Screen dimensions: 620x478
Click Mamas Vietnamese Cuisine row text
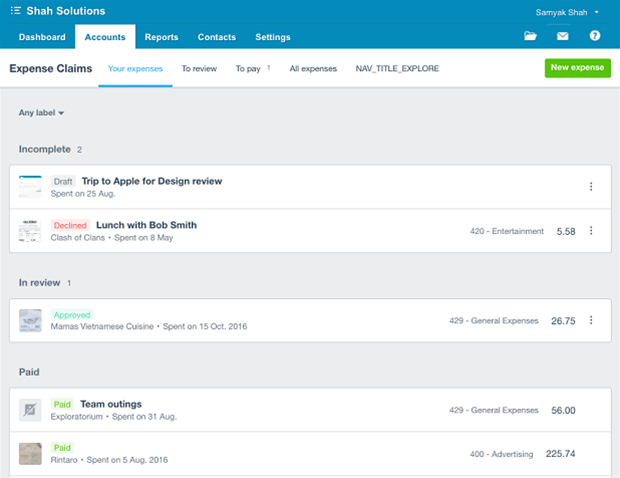click(102, 326)
